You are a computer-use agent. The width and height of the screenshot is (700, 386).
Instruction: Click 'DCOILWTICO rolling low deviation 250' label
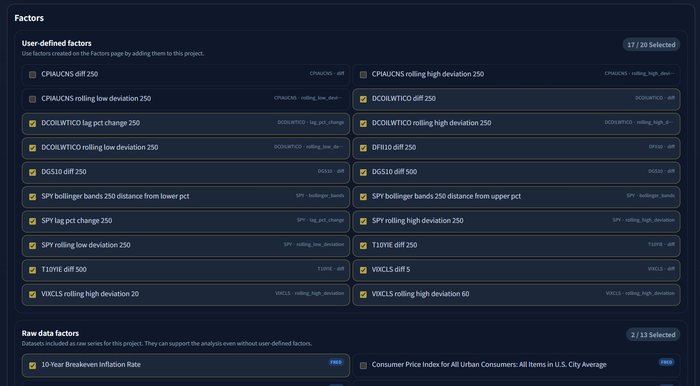(x=100, y=147)
